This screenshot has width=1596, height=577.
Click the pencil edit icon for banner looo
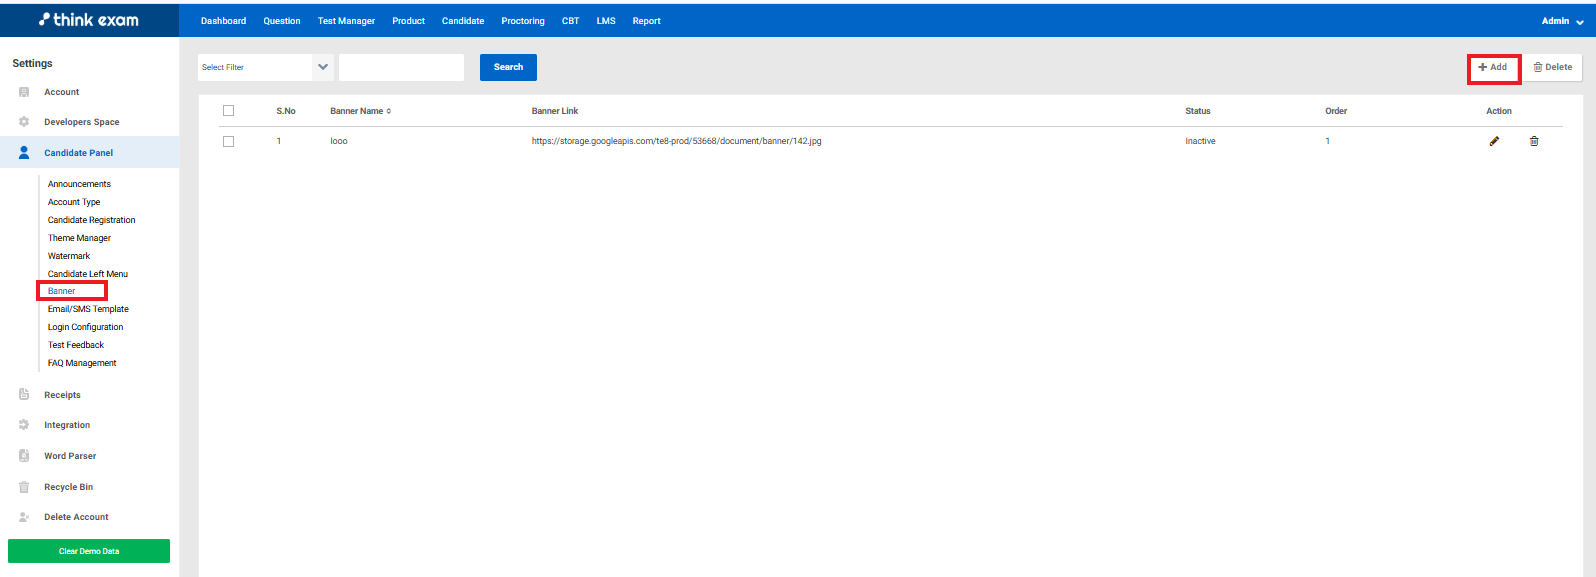click(1494, 141)
